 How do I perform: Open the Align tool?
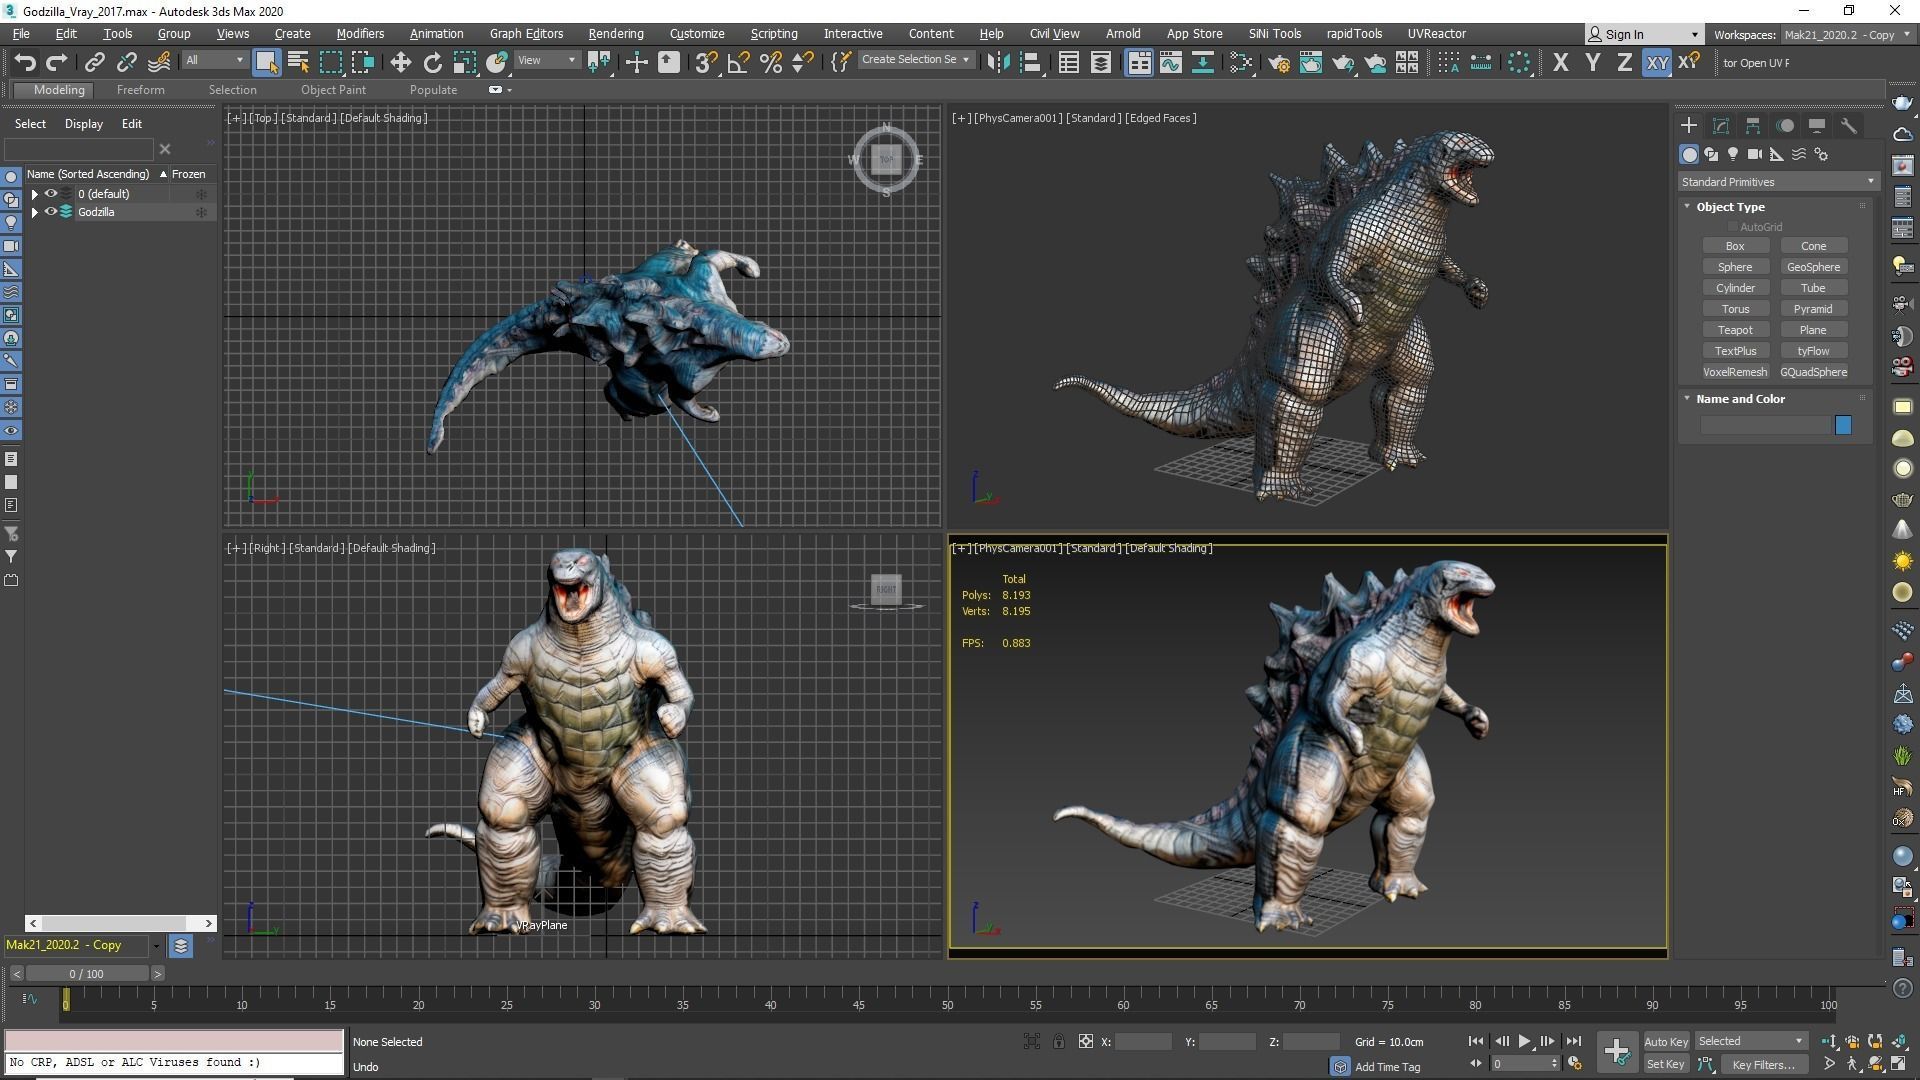1030,62
